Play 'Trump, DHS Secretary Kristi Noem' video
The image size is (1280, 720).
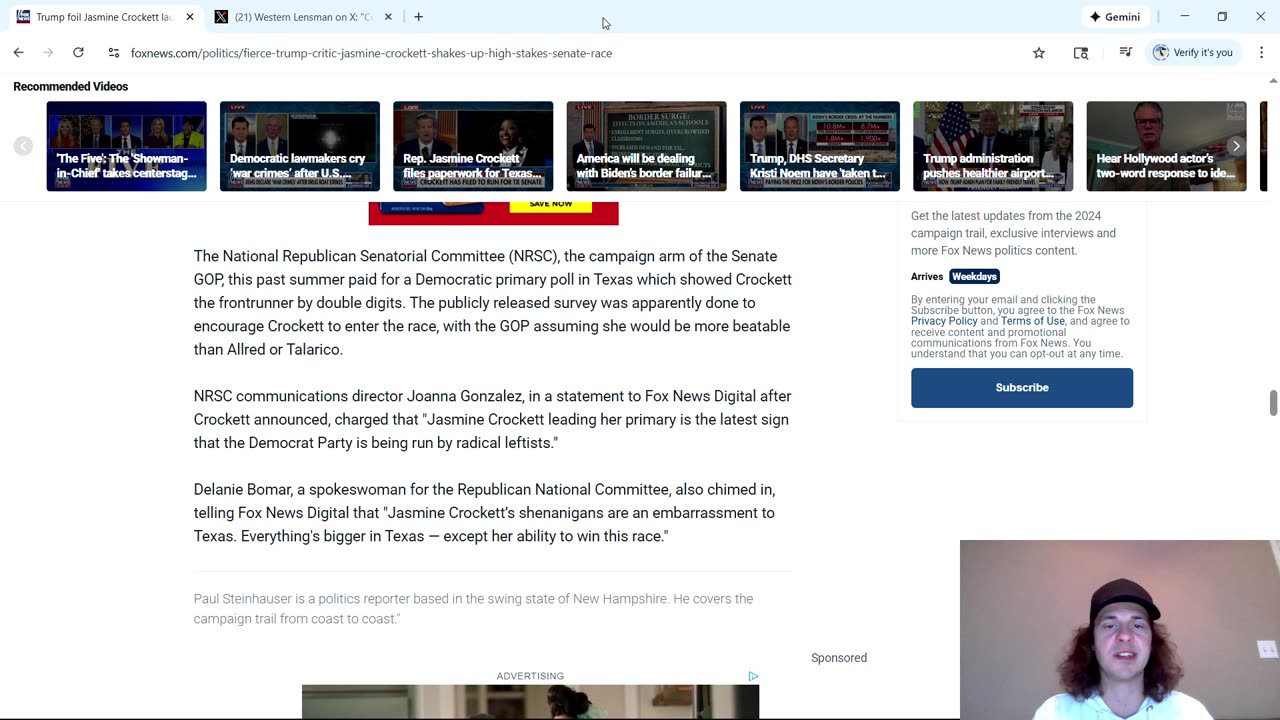[x=819, y=146]
